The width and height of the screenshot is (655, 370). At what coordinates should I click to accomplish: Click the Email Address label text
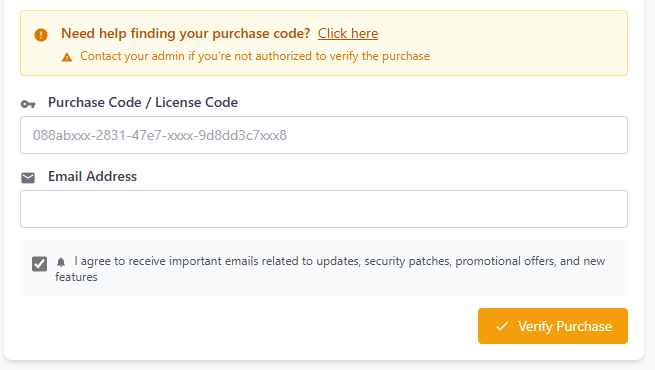tap(92, 176)
